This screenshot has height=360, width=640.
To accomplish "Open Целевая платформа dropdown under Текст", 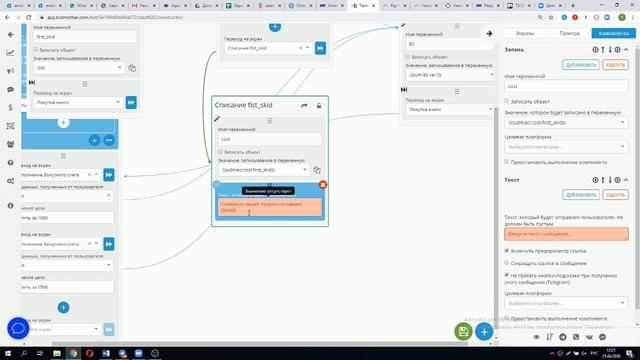I will click(566, 303).
